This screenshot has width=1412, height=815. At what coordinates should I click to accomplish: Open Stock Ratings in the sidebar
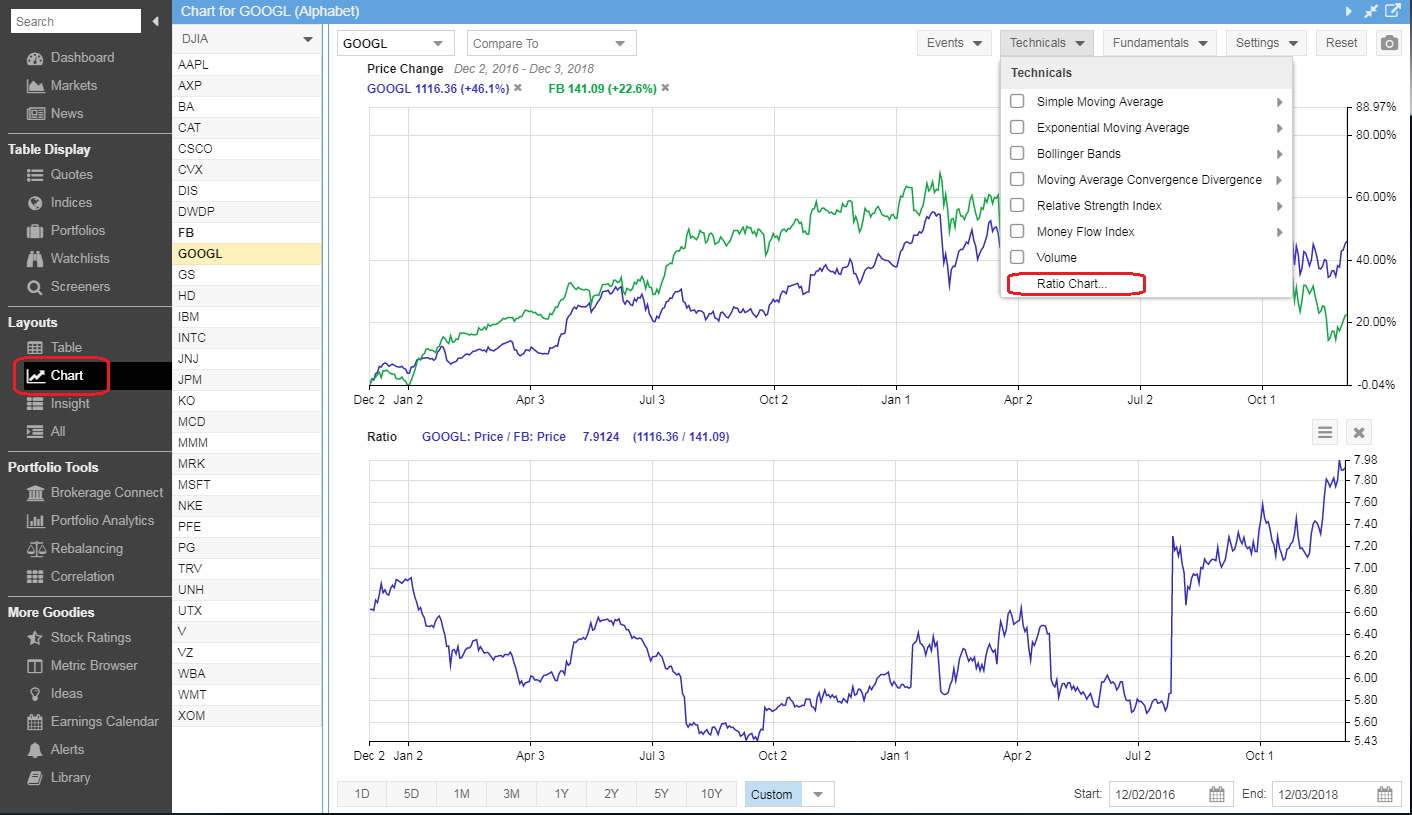point(90,638)
